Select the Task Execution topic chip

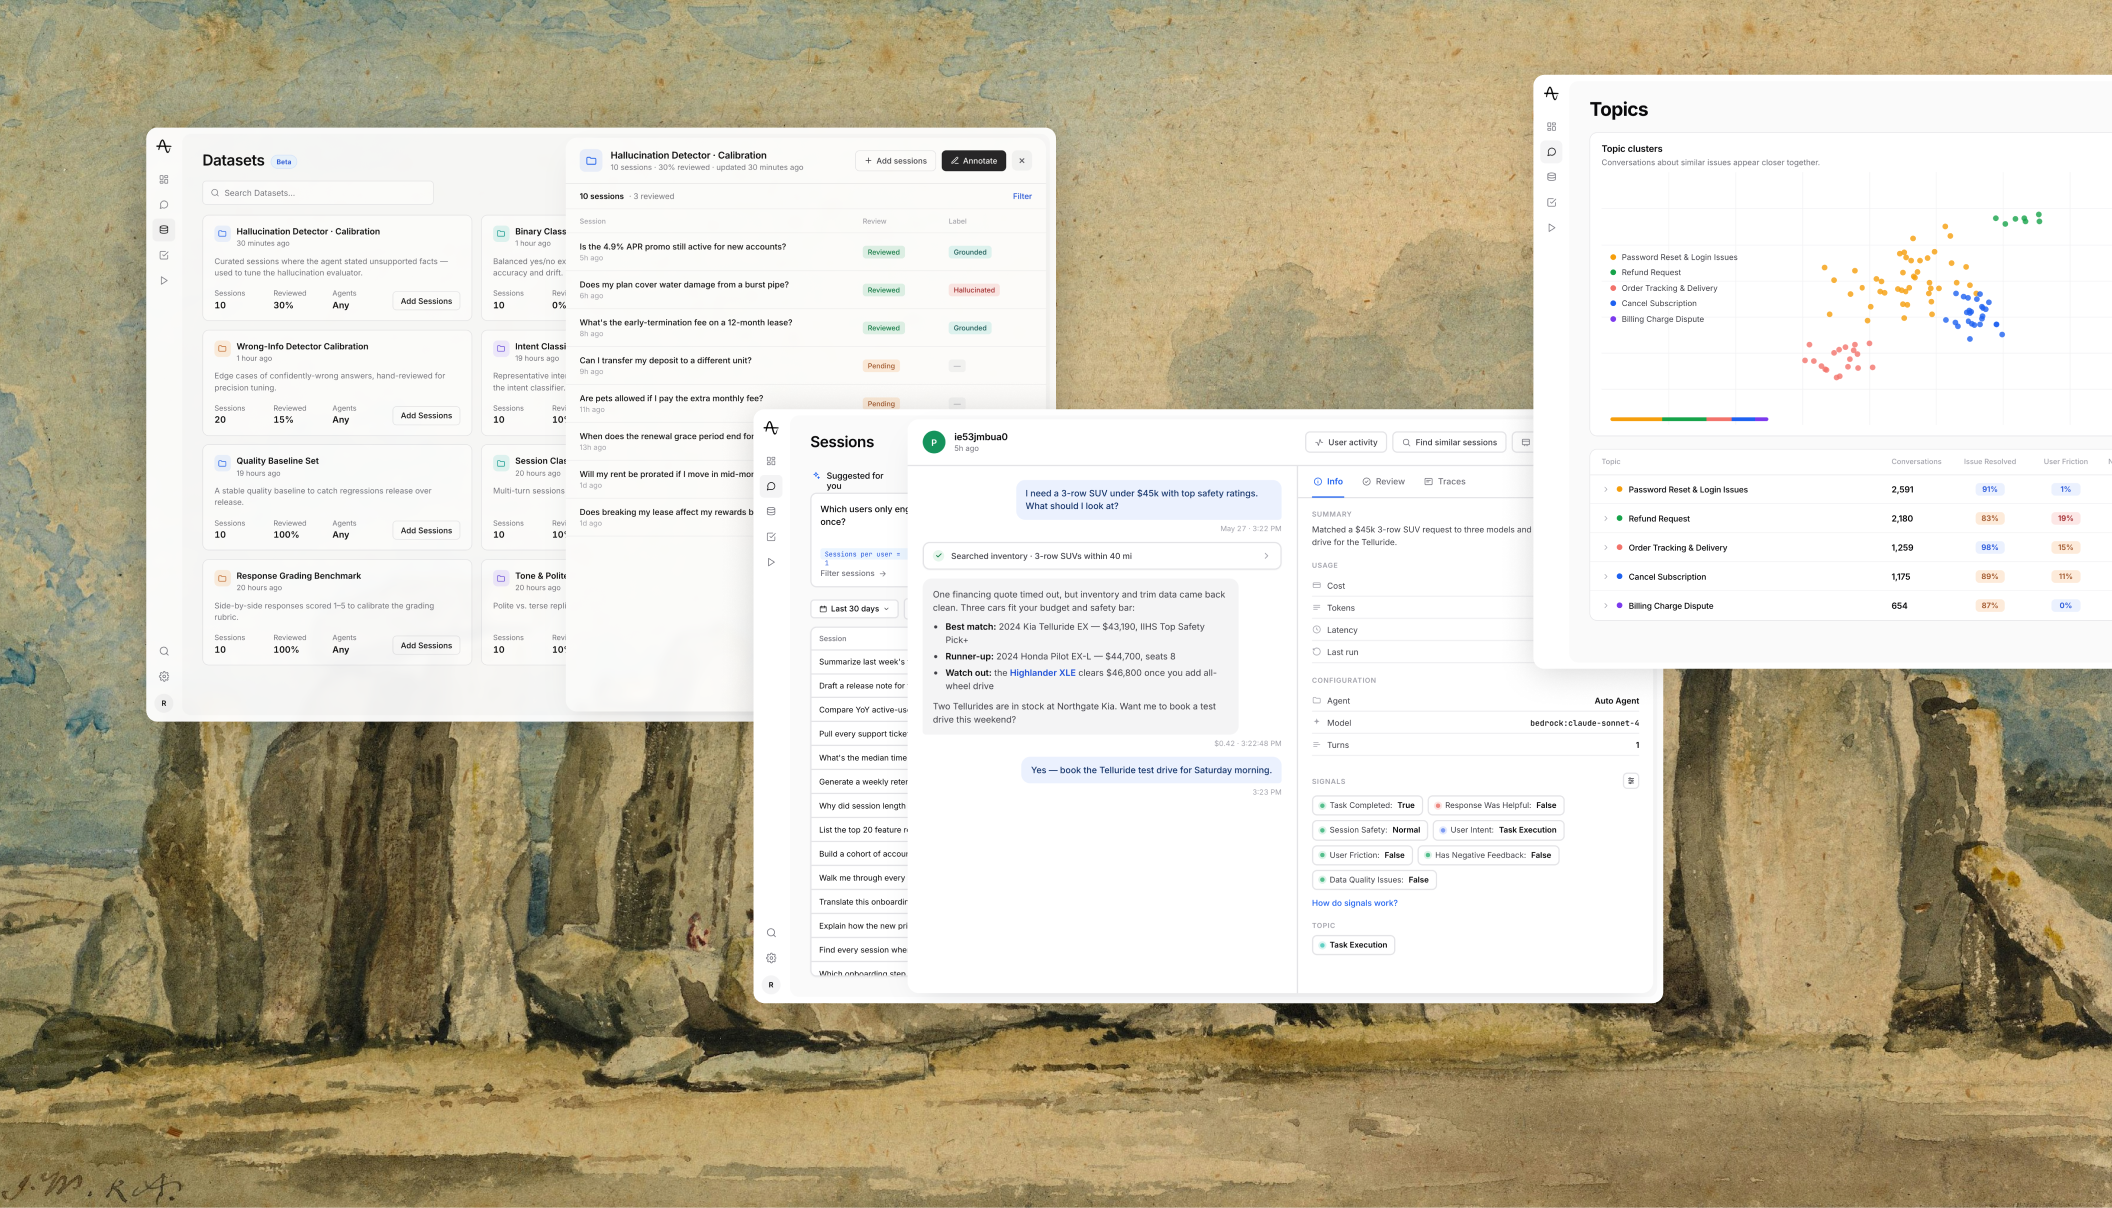coord(1353,945)
